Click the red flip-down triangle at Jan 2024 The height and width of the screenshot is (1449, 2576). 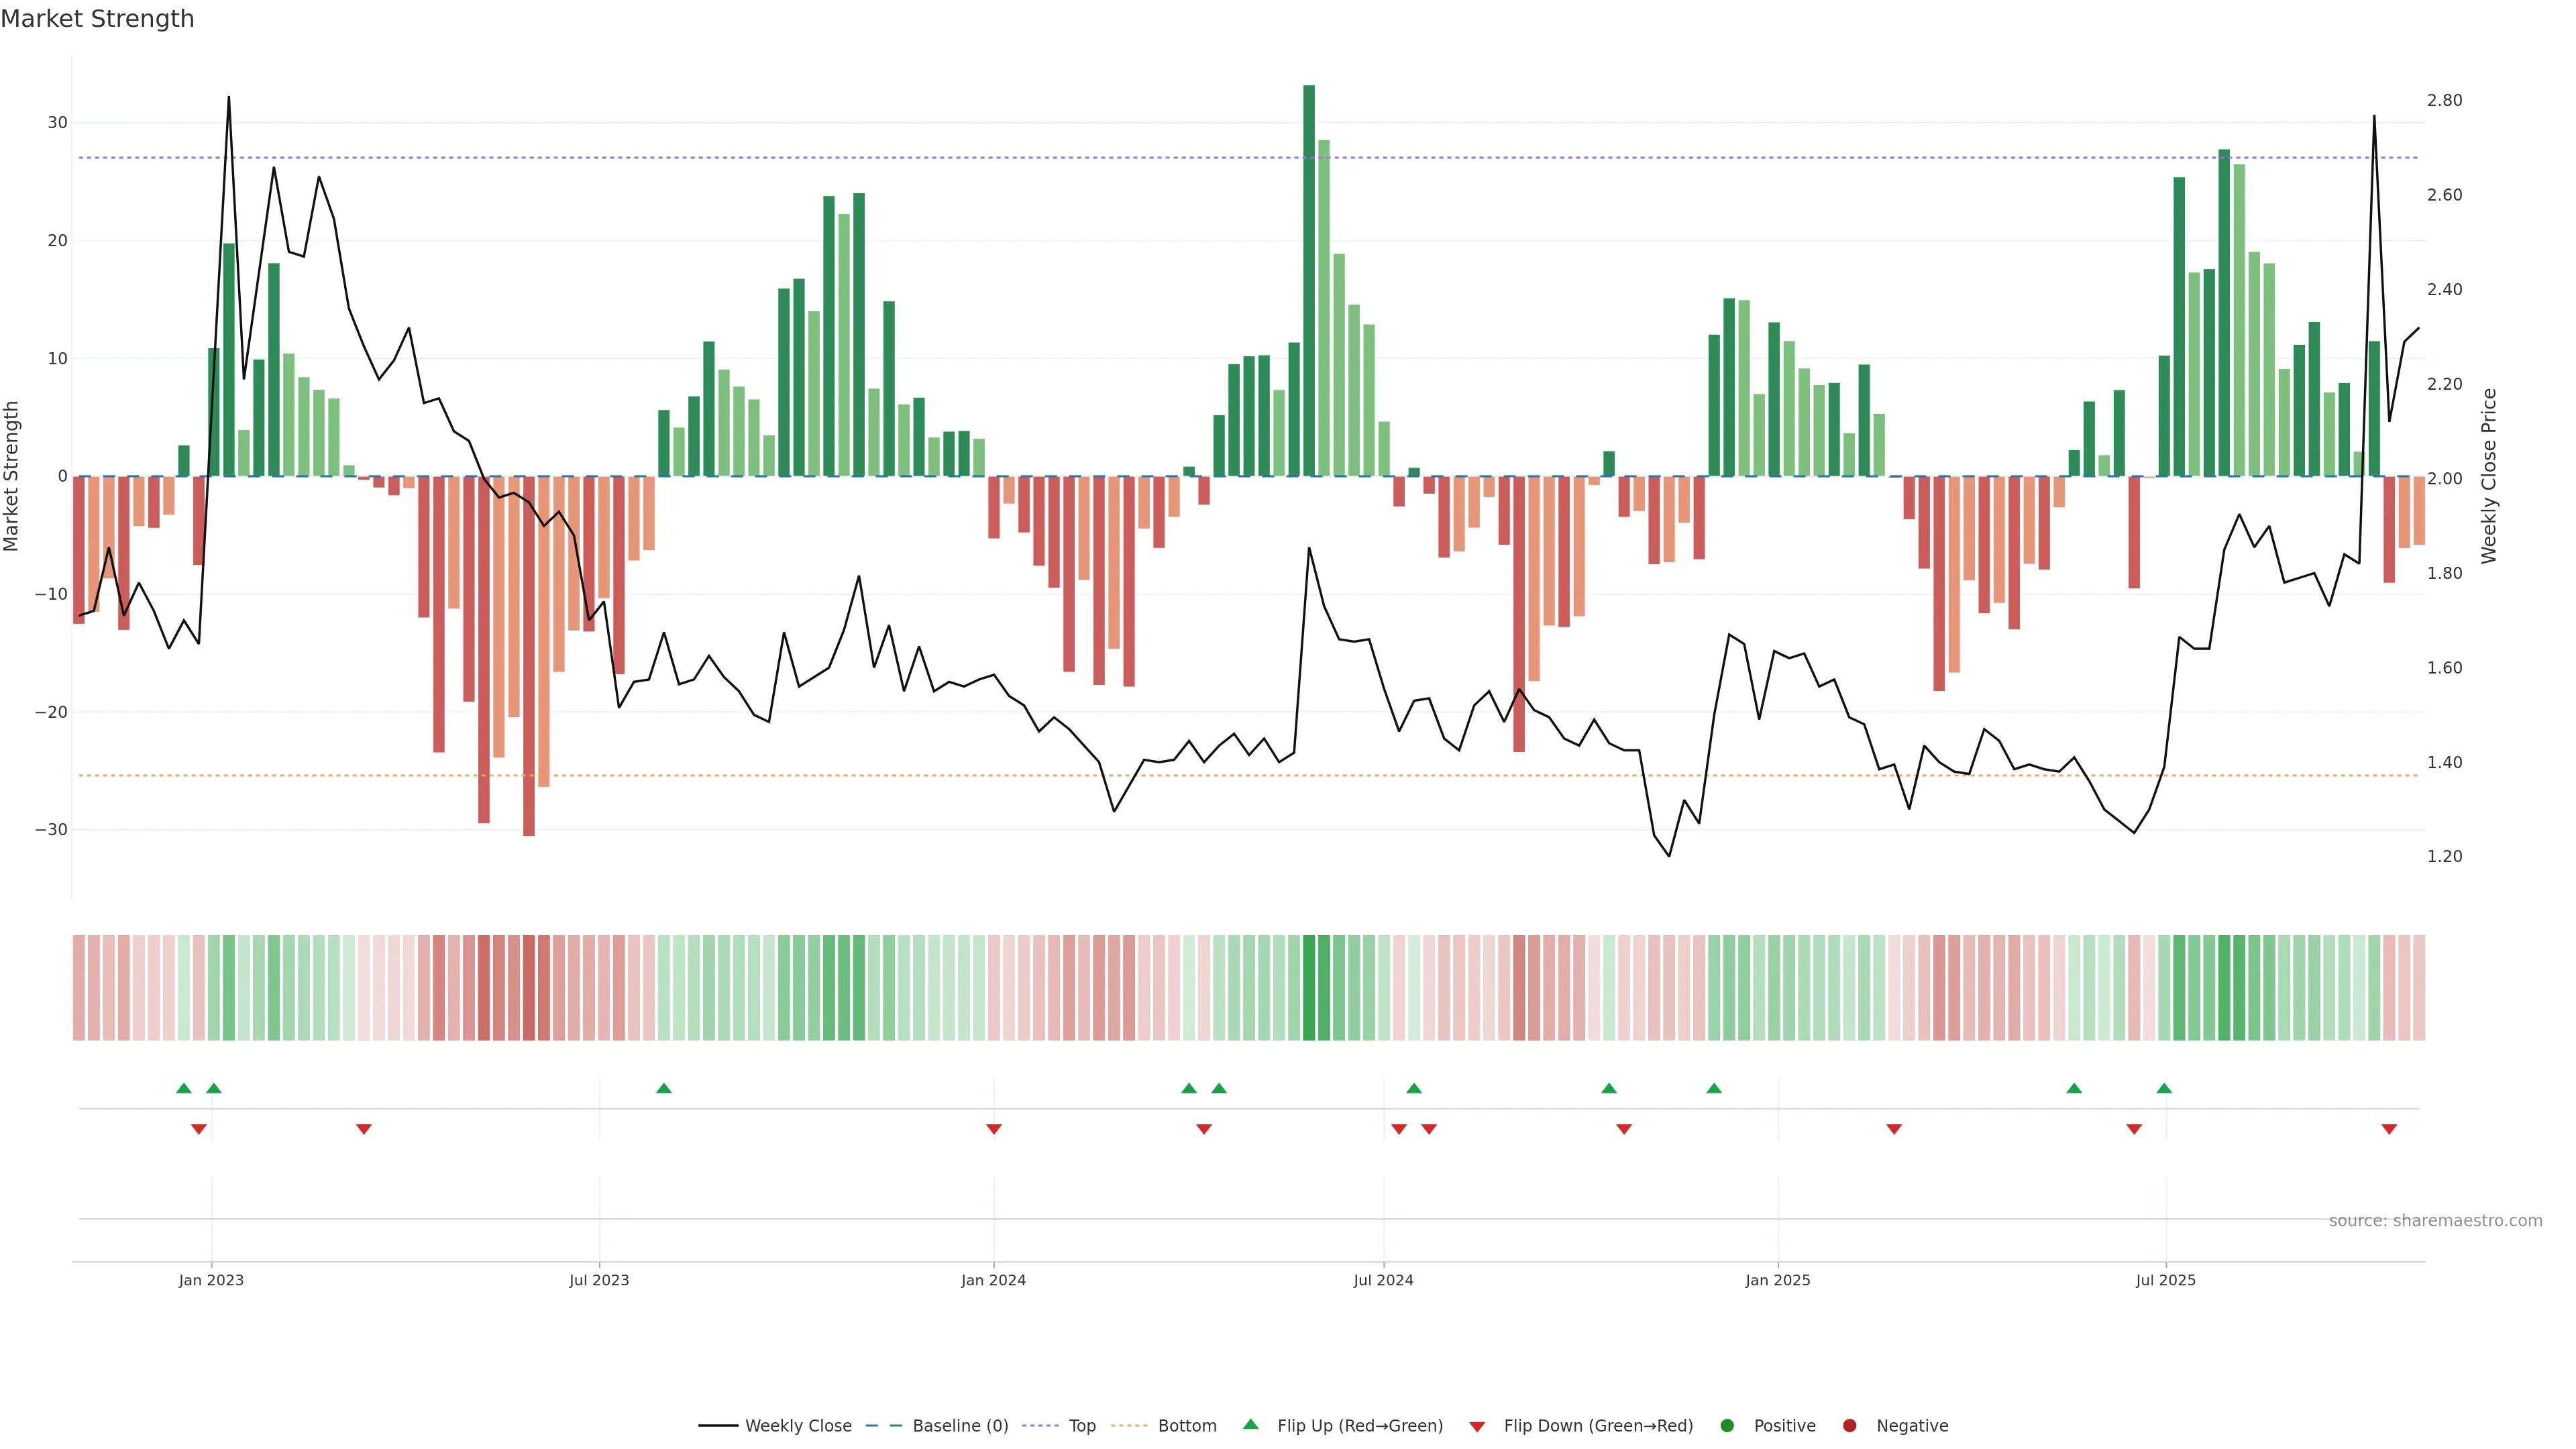[994, 1129]
